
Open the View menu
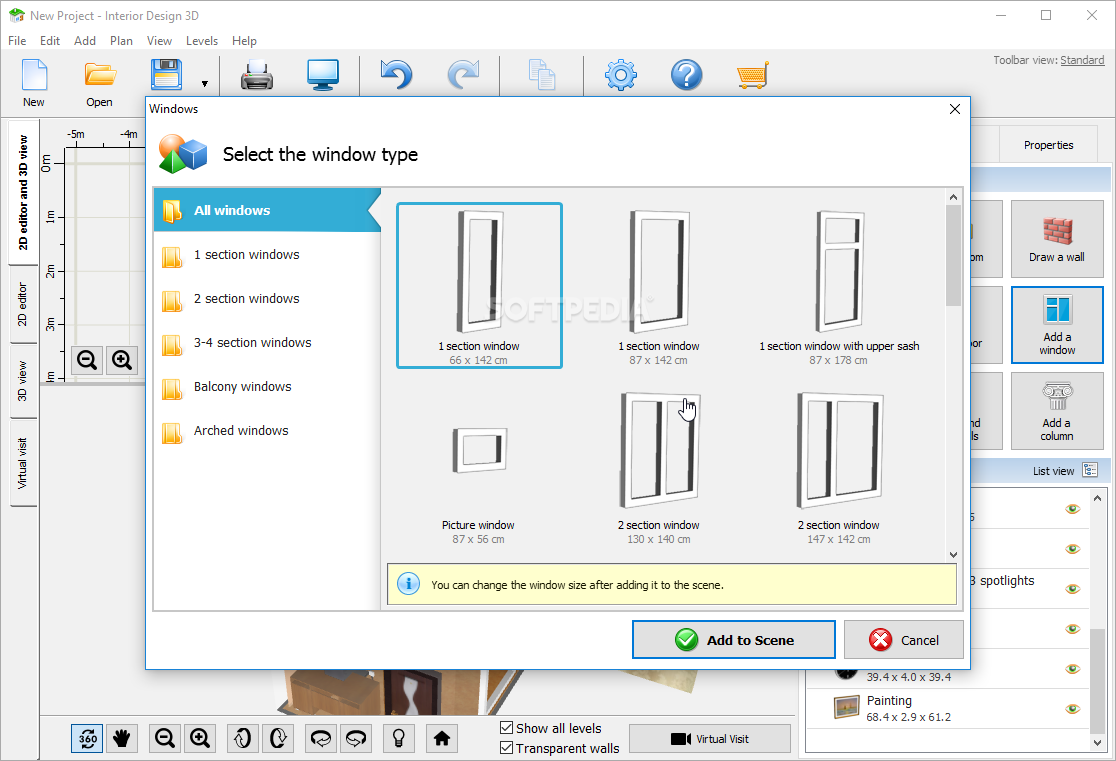coord(159,41)
